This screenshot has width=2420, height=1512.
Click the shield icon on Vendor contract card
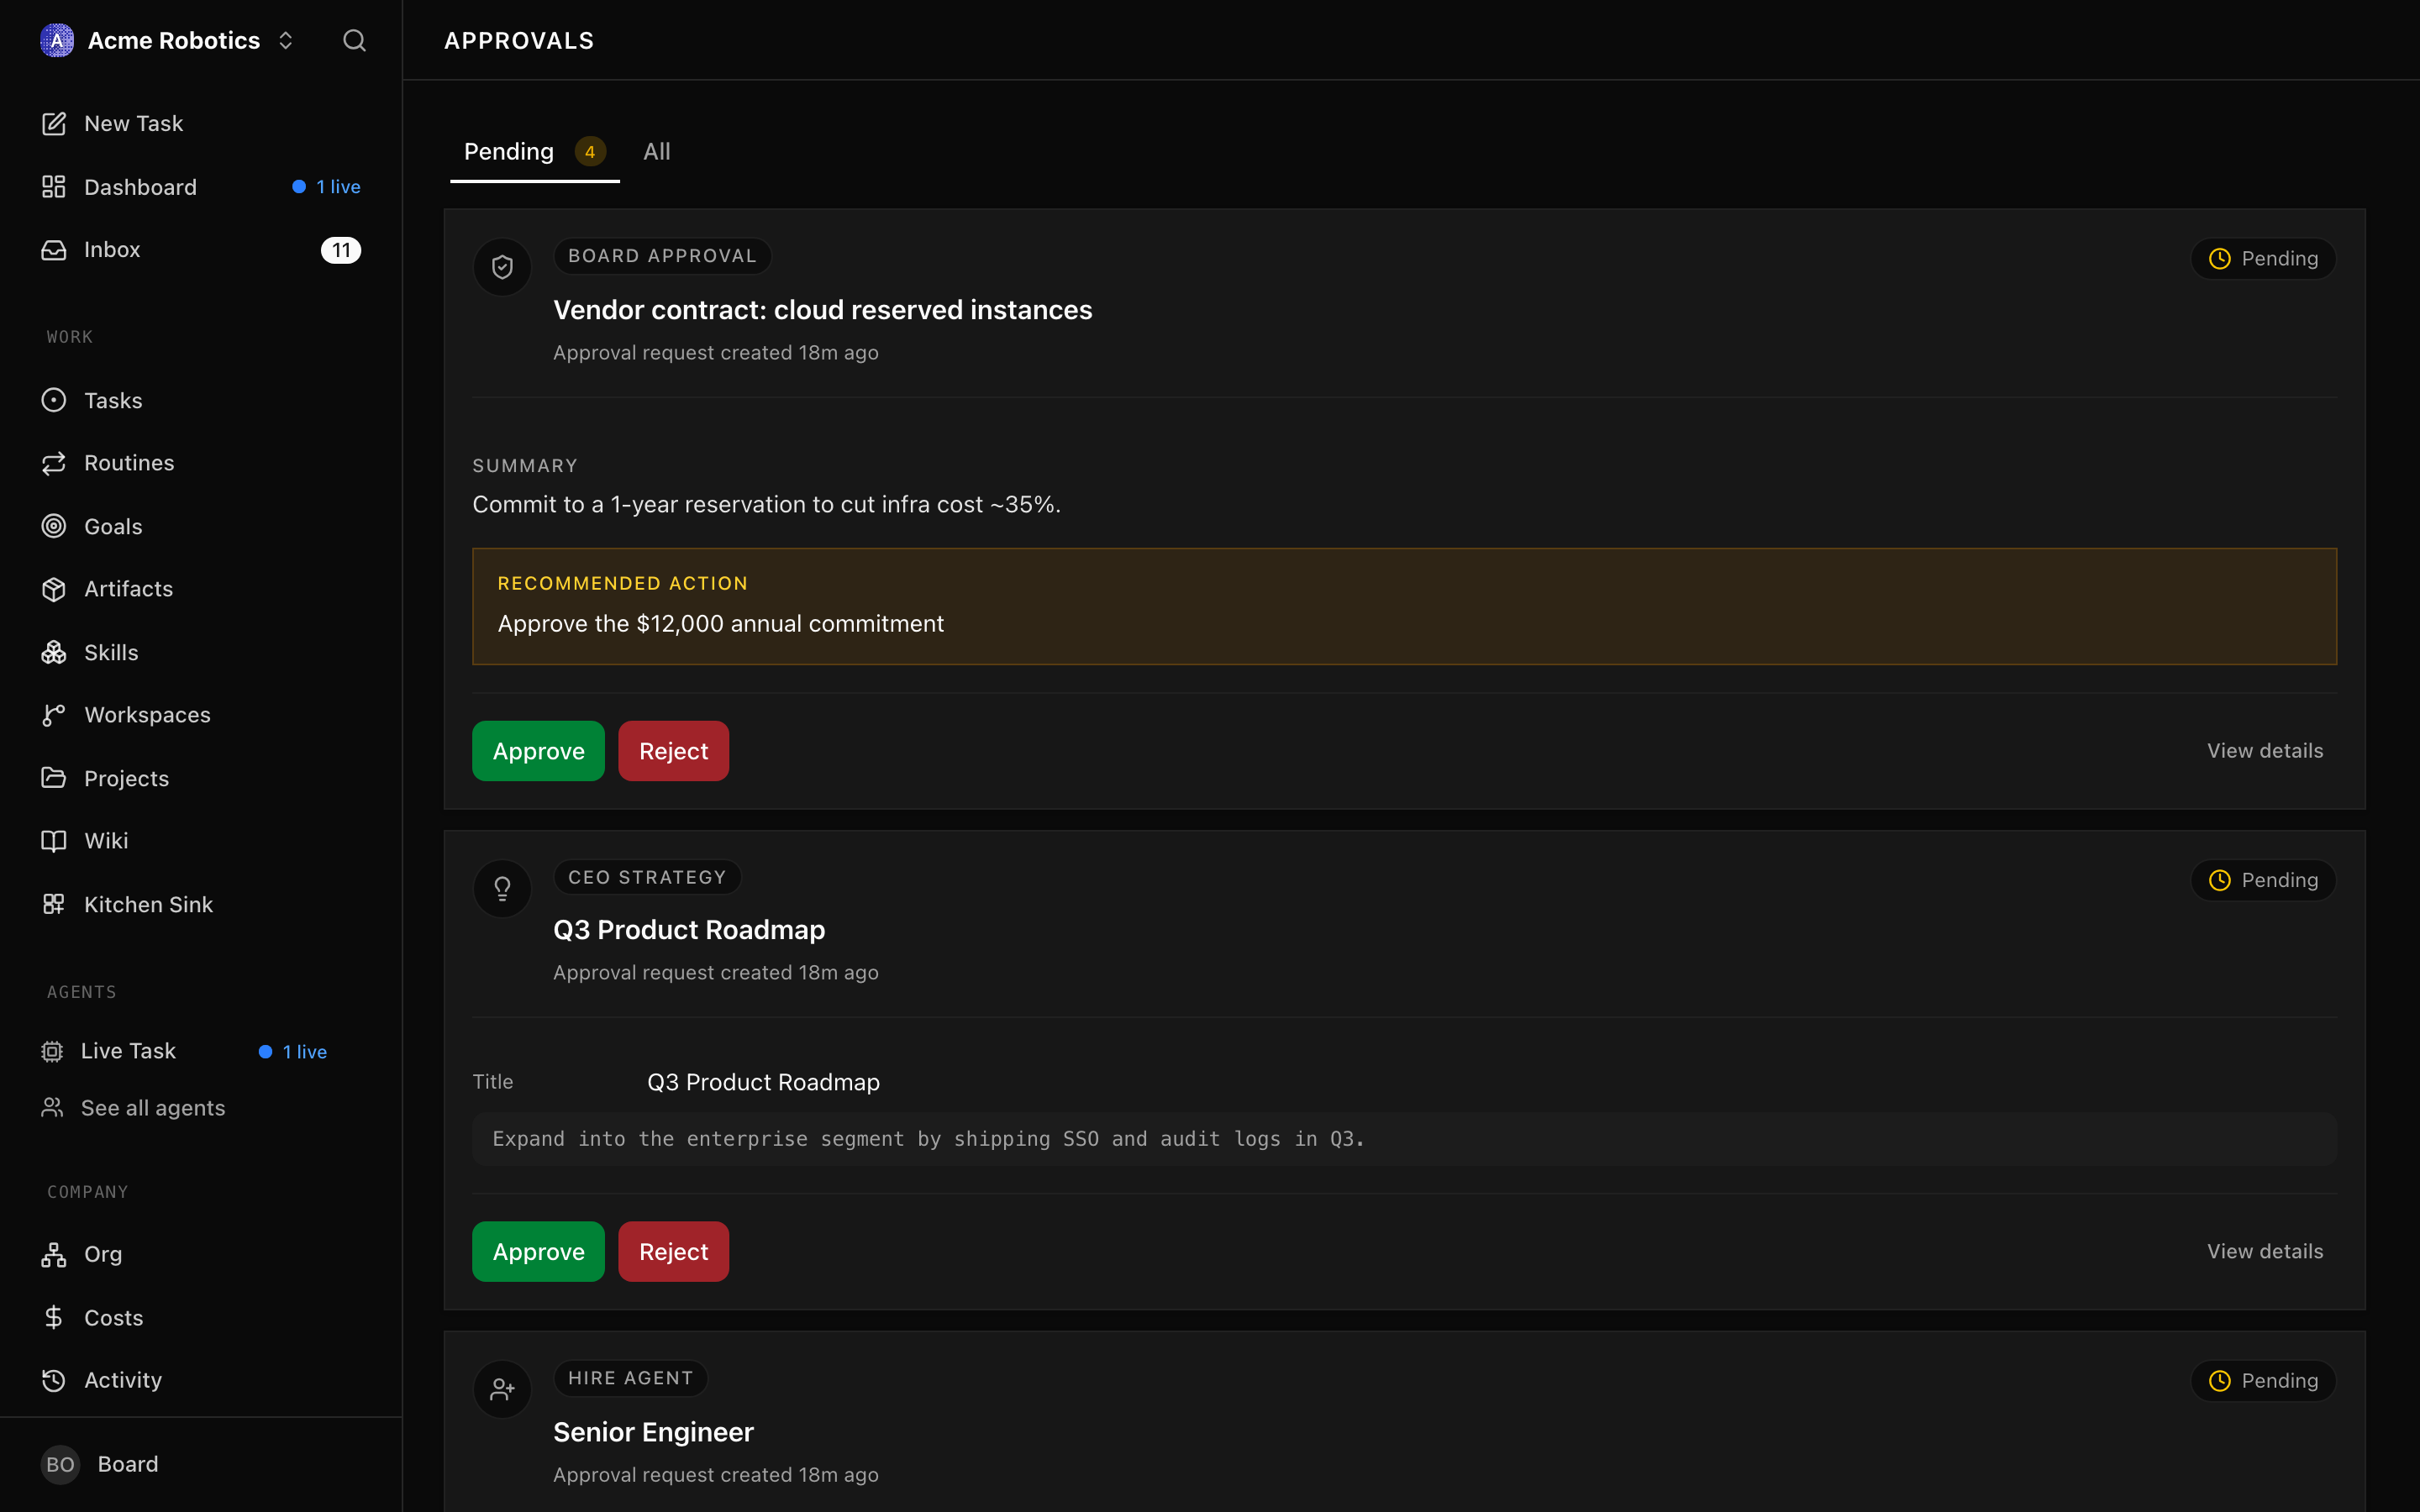coord(502,266)
